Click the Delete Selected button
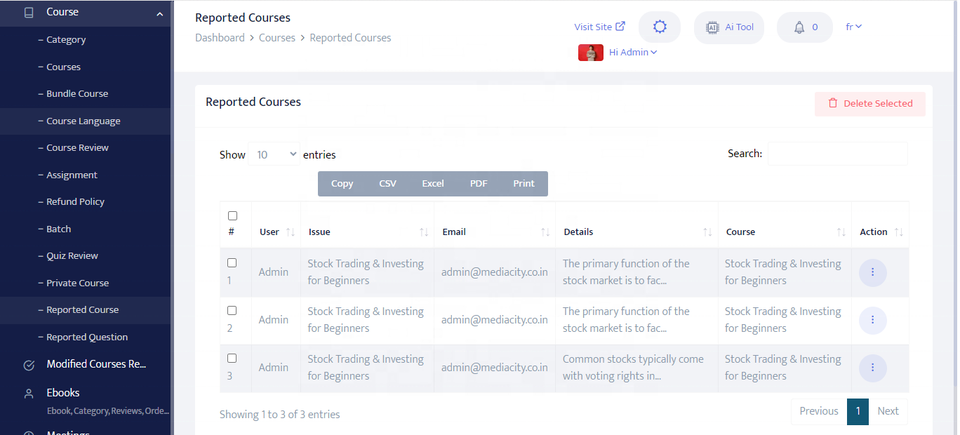The image size is (960, 435). pyautogui.click(x=870, y=104)
